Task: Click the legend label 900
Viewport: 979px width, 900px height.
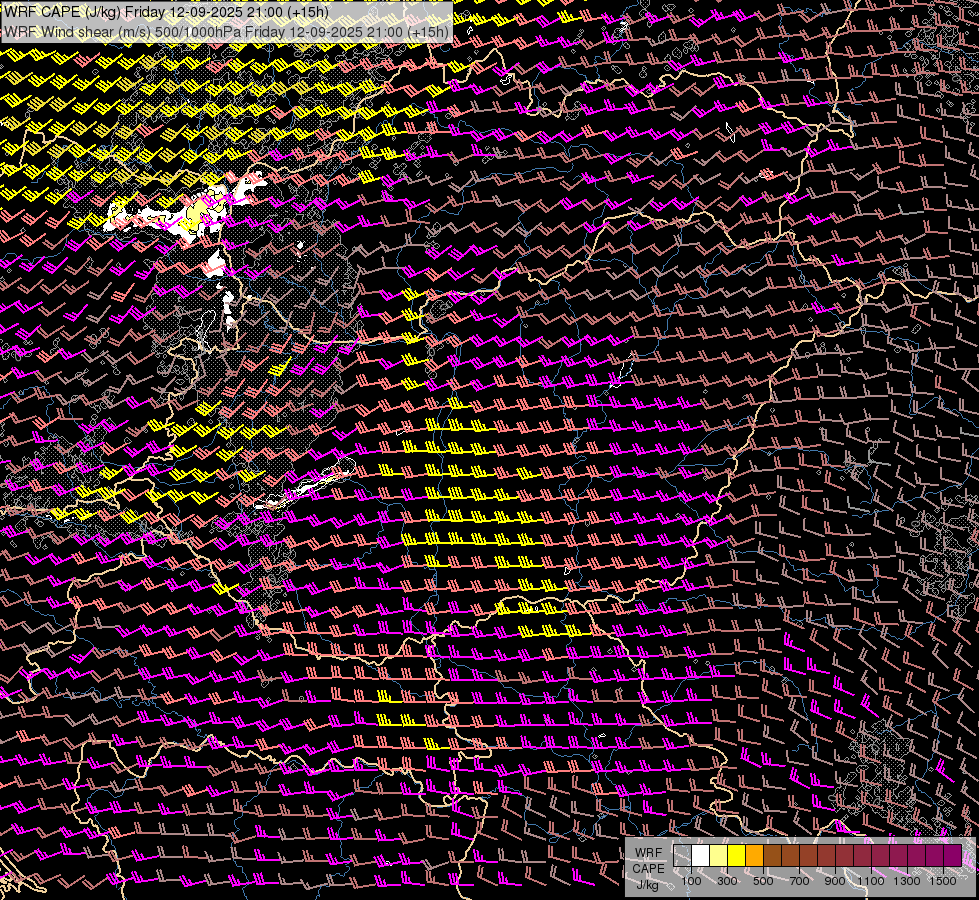Action: 835,881
